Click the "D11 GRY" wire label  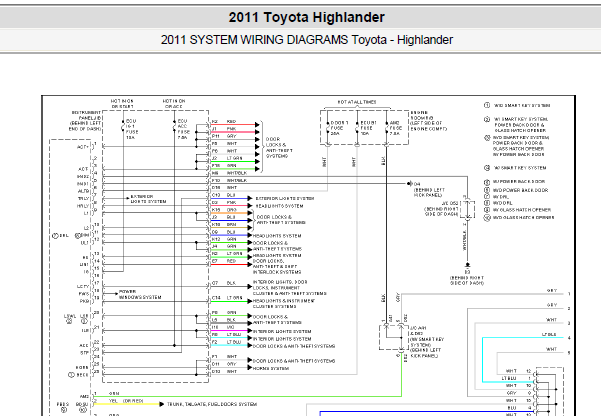[x=224, y=364]
